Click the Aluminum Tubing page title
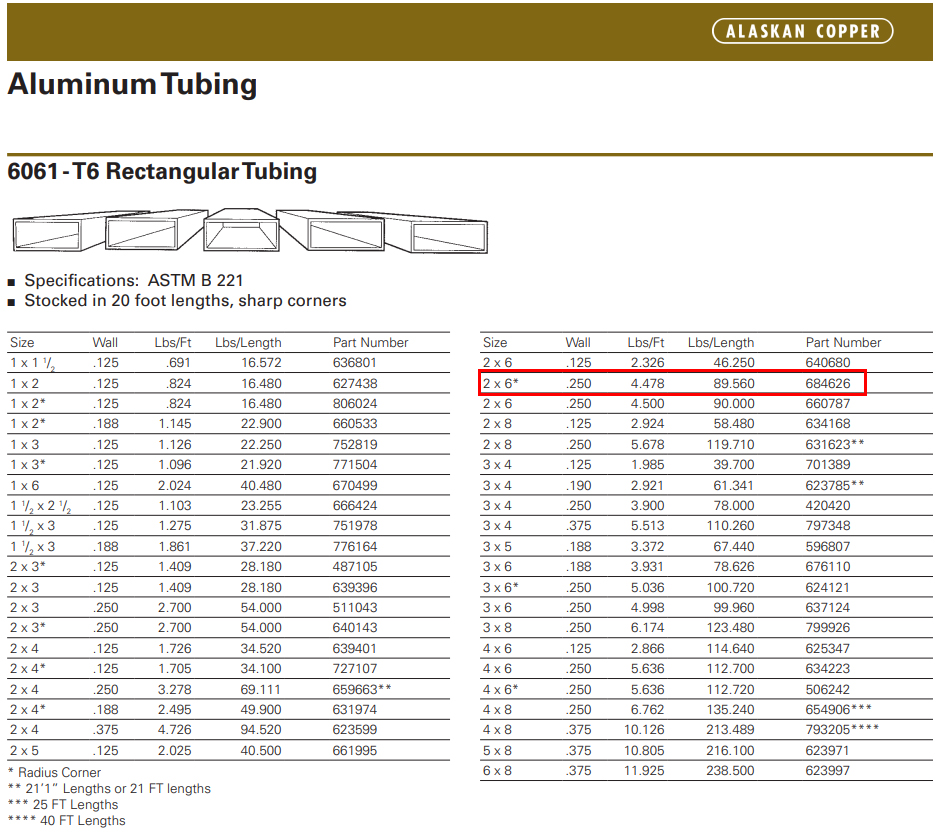The width and height of the screenshot is (938, 833). coord(132,85)
